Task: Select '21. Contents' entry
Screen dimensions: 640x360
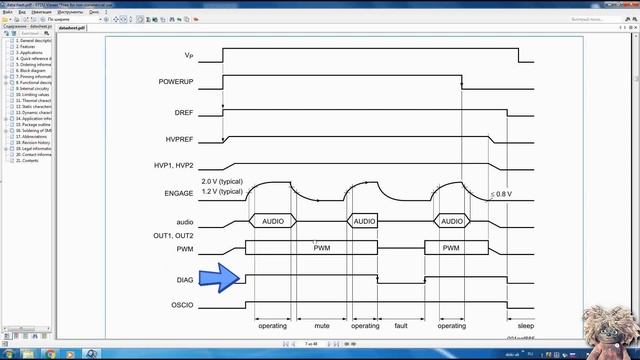Action: [x=27, y=160]
